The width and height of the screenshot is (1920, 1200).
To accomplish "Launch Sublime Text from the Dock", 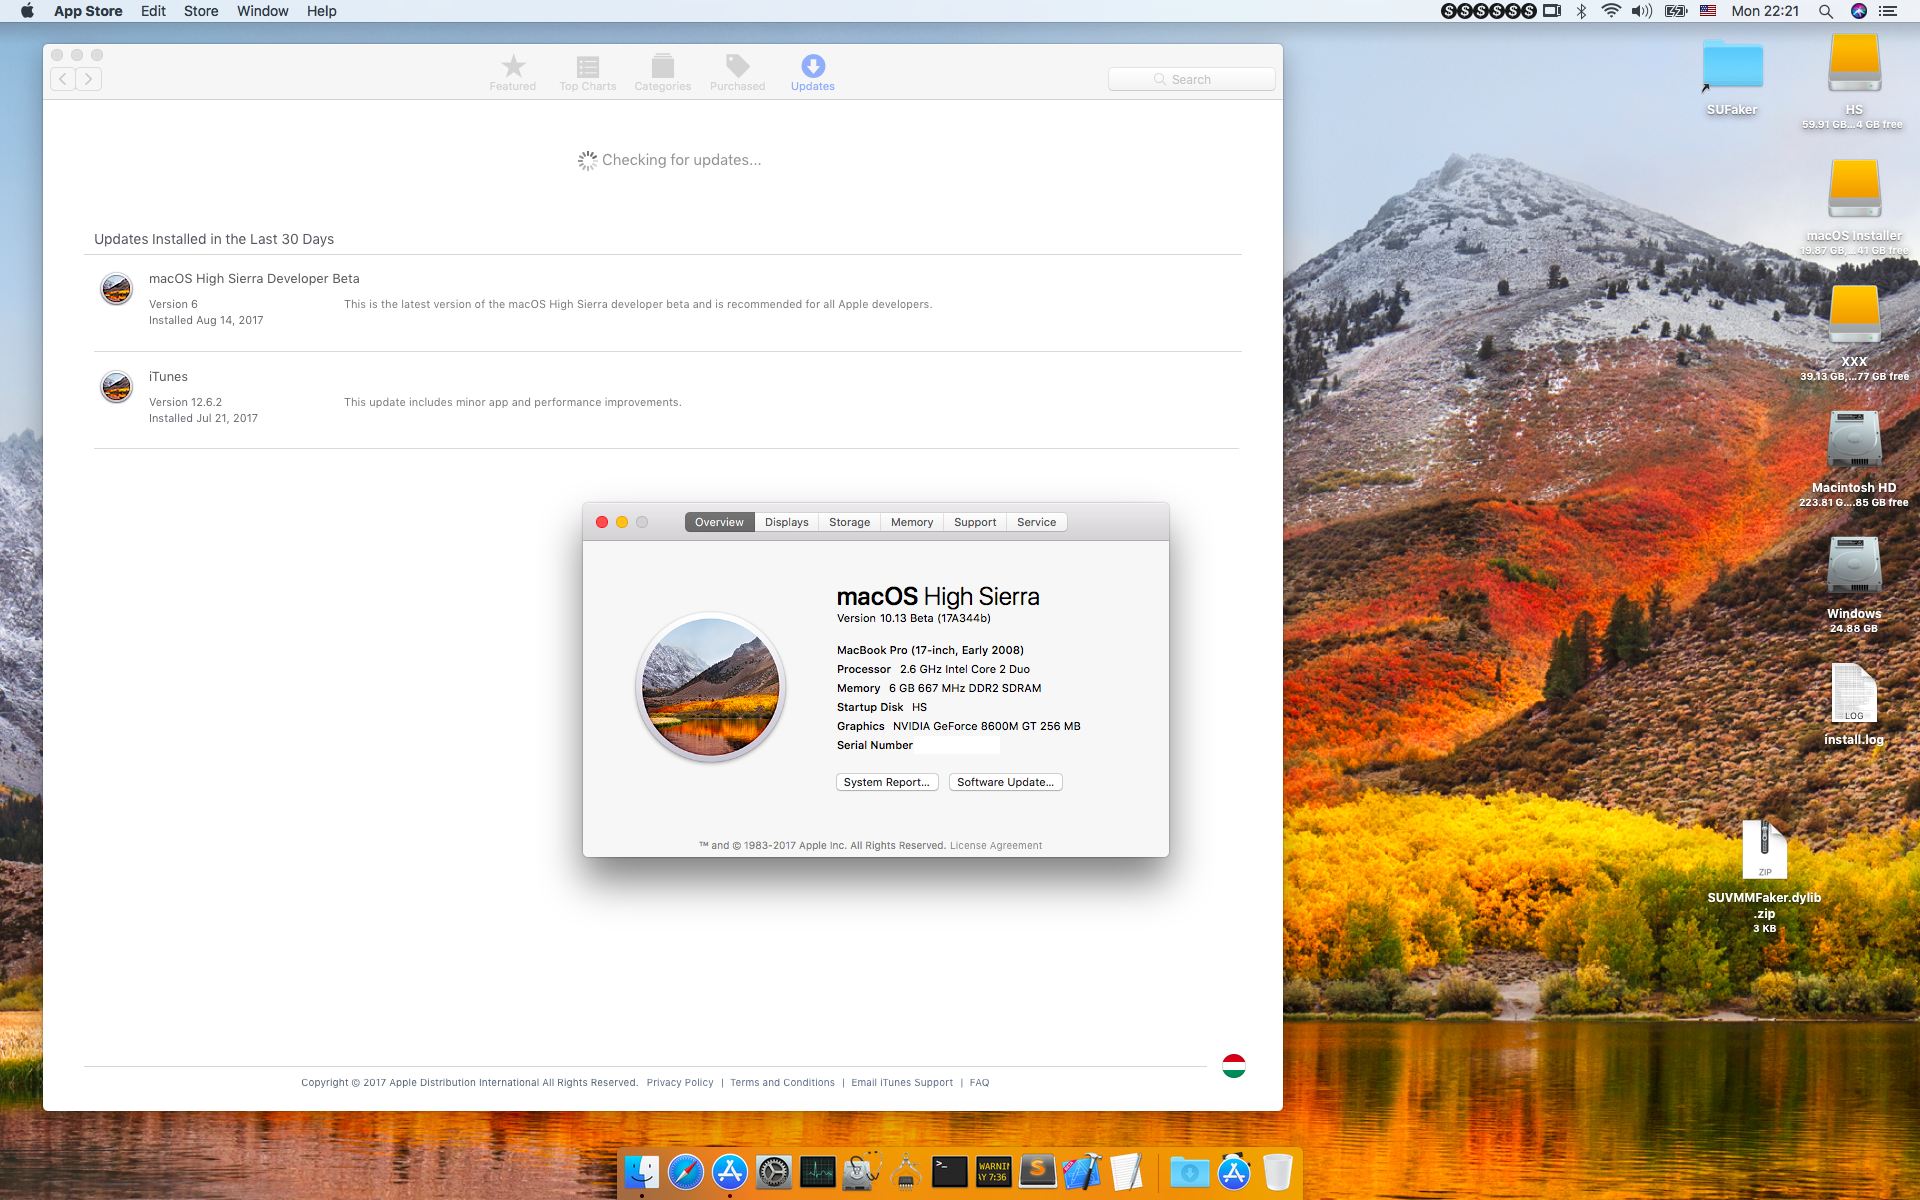I will point(1038,1172).
